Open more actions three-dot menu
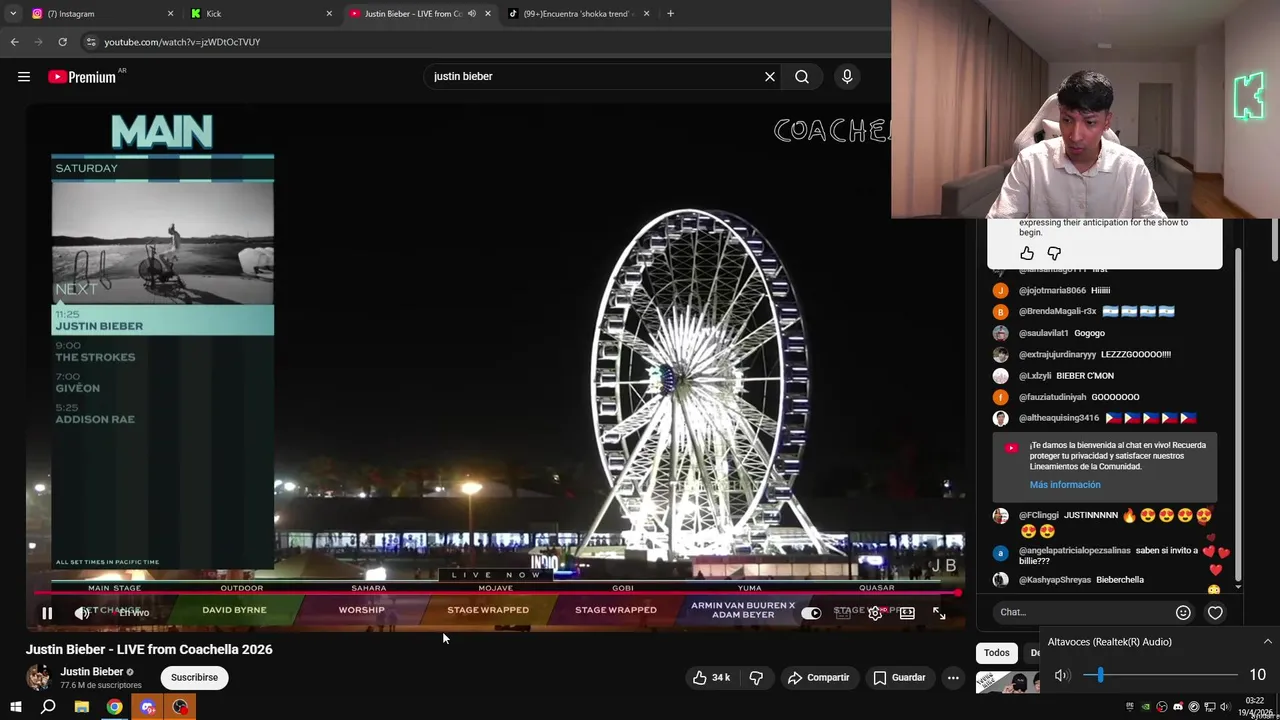 pos(953,677)
